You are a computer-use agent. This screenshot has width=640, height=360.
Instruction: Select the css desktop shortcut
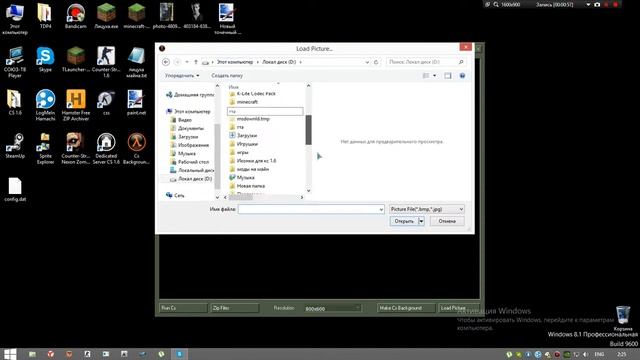106,103
